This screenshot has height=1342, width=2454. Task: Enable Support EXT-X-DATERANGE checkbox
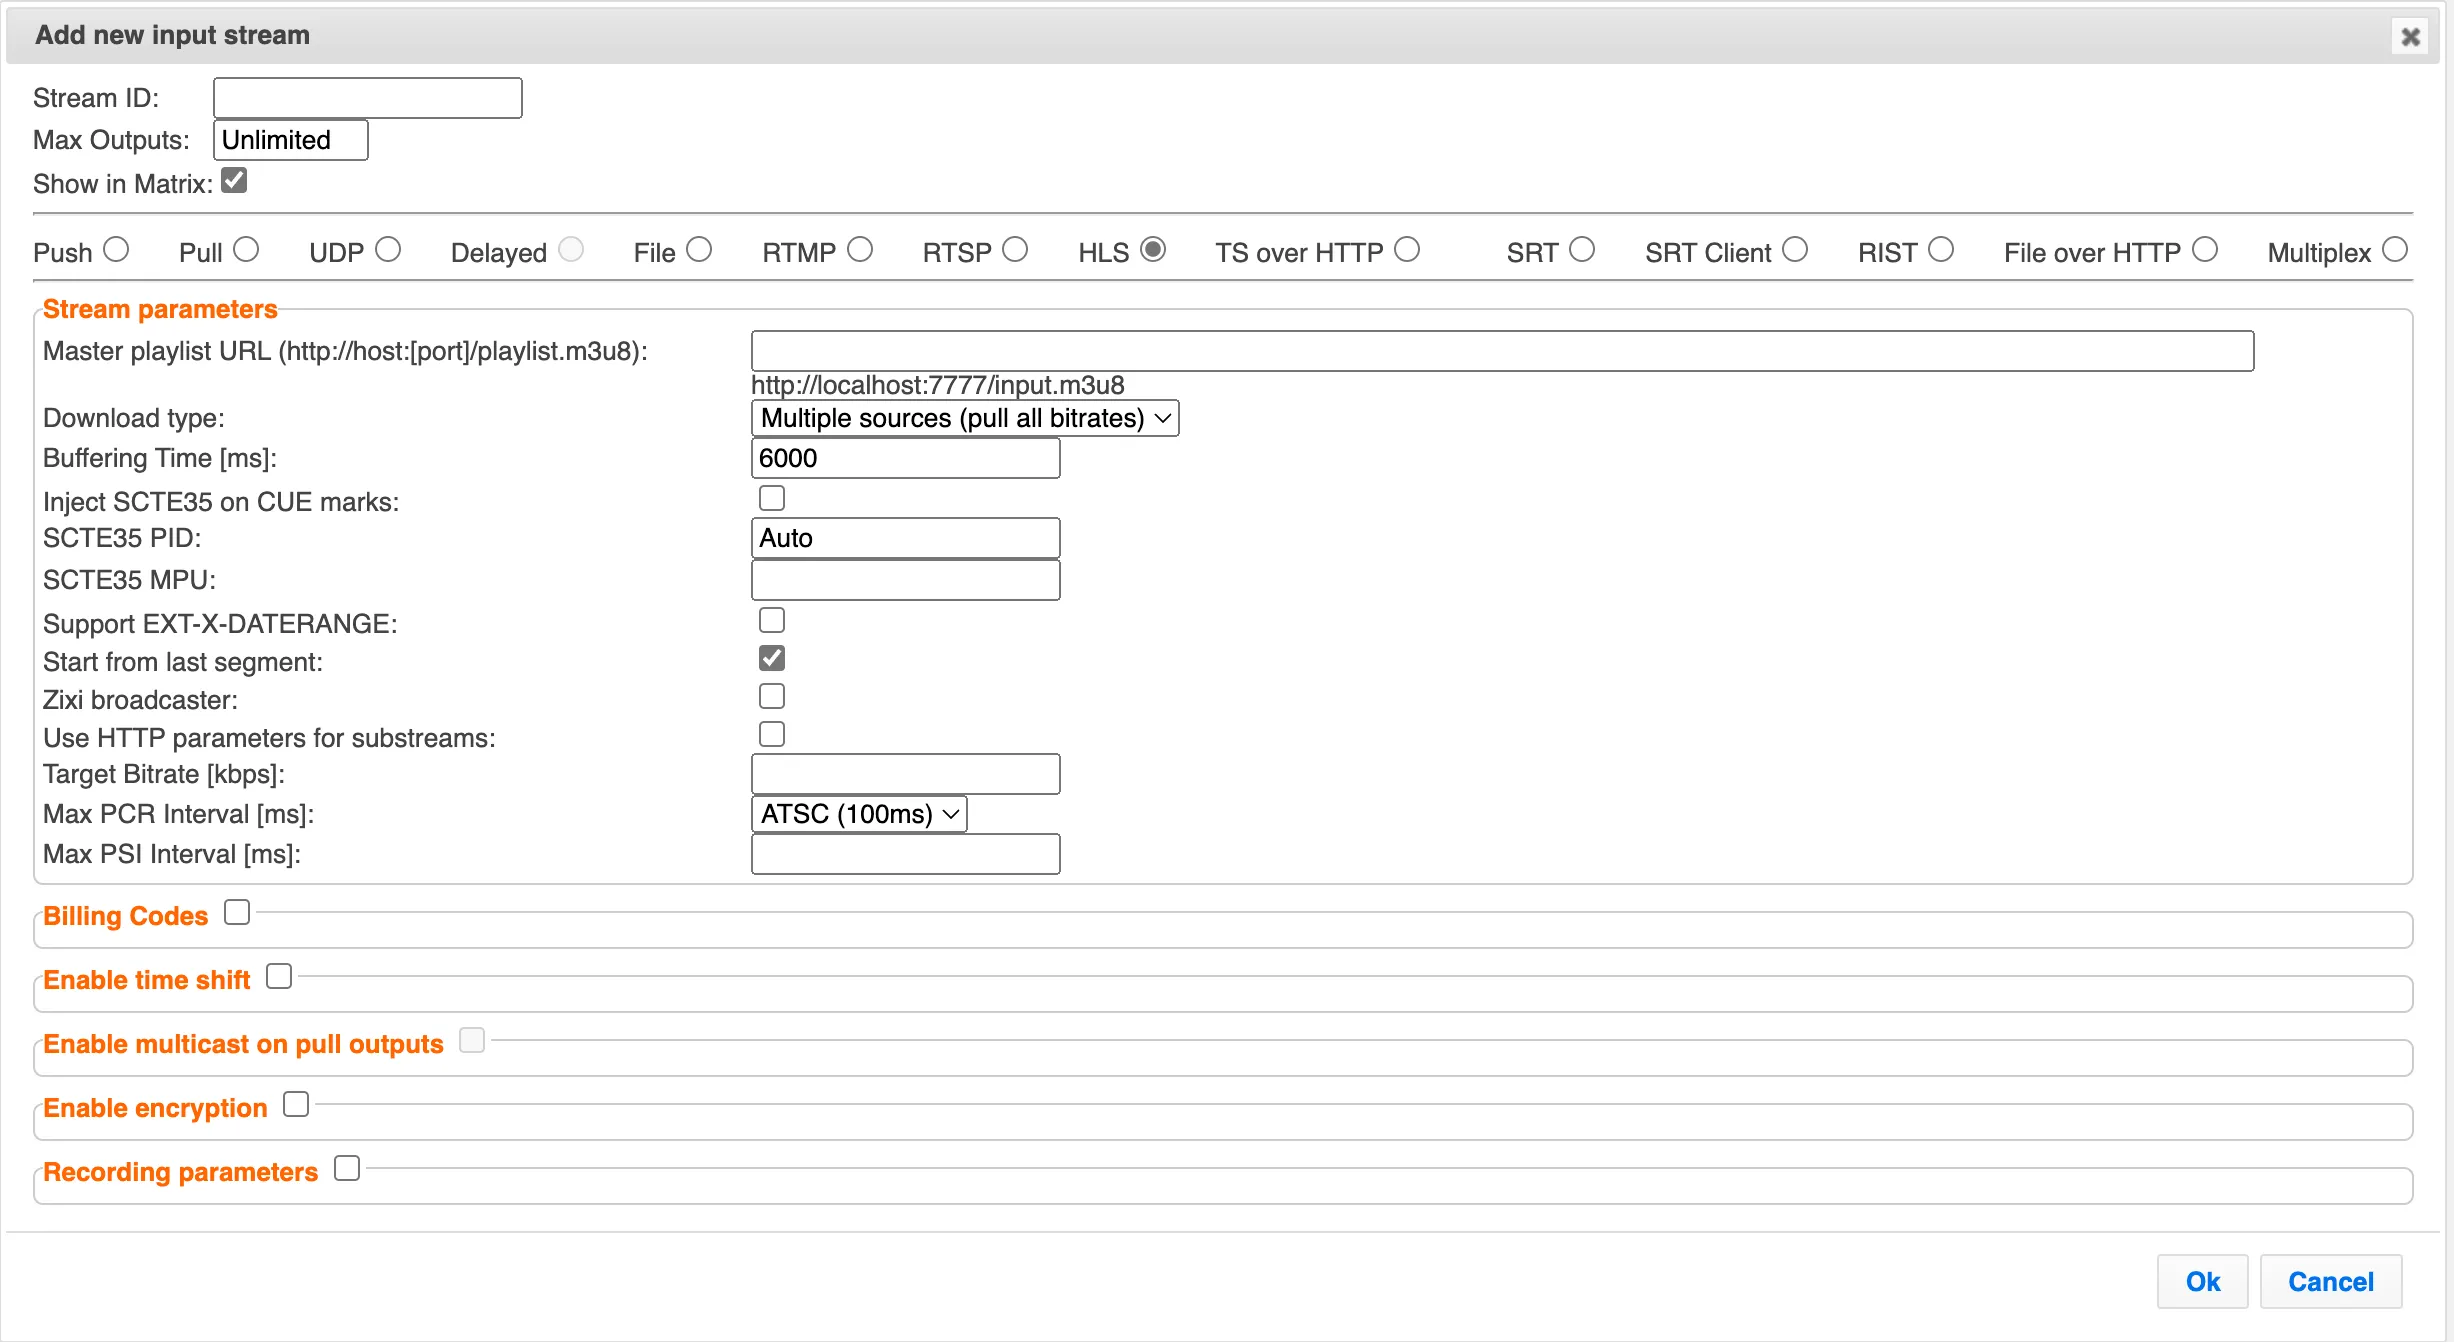point(772,620)
